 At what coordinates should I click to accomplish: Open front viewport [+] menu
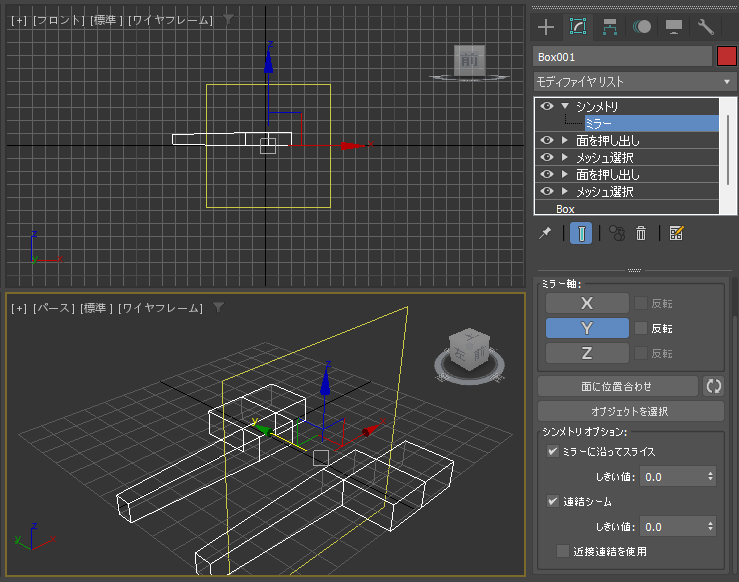pos(19,20)
